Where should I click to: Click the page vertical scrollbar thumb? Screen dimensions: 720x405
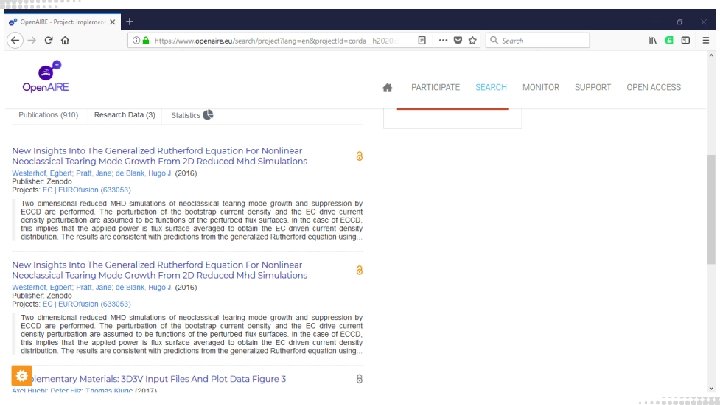(711, 209)
